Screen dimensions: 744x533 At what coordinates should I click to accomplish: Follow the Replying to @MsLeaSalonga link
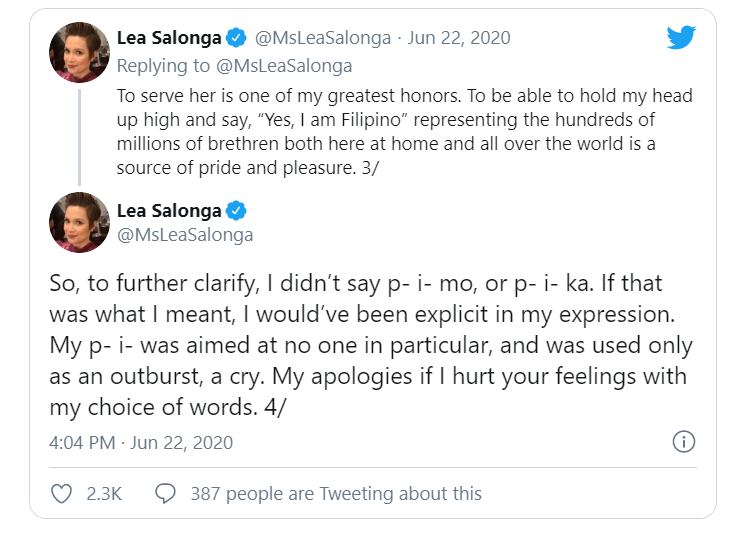click(x=234, y=66)
